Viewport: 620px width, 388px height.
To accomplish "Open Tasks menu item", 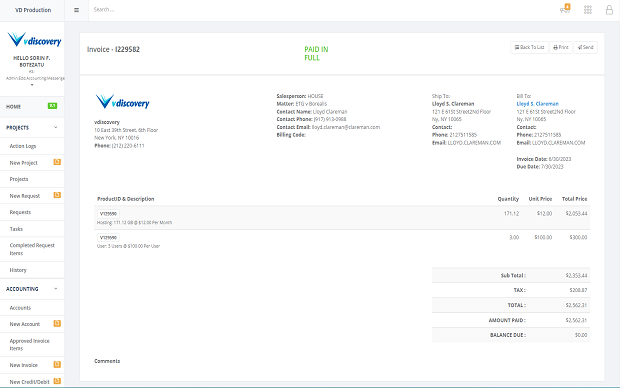I will [16, 229].
